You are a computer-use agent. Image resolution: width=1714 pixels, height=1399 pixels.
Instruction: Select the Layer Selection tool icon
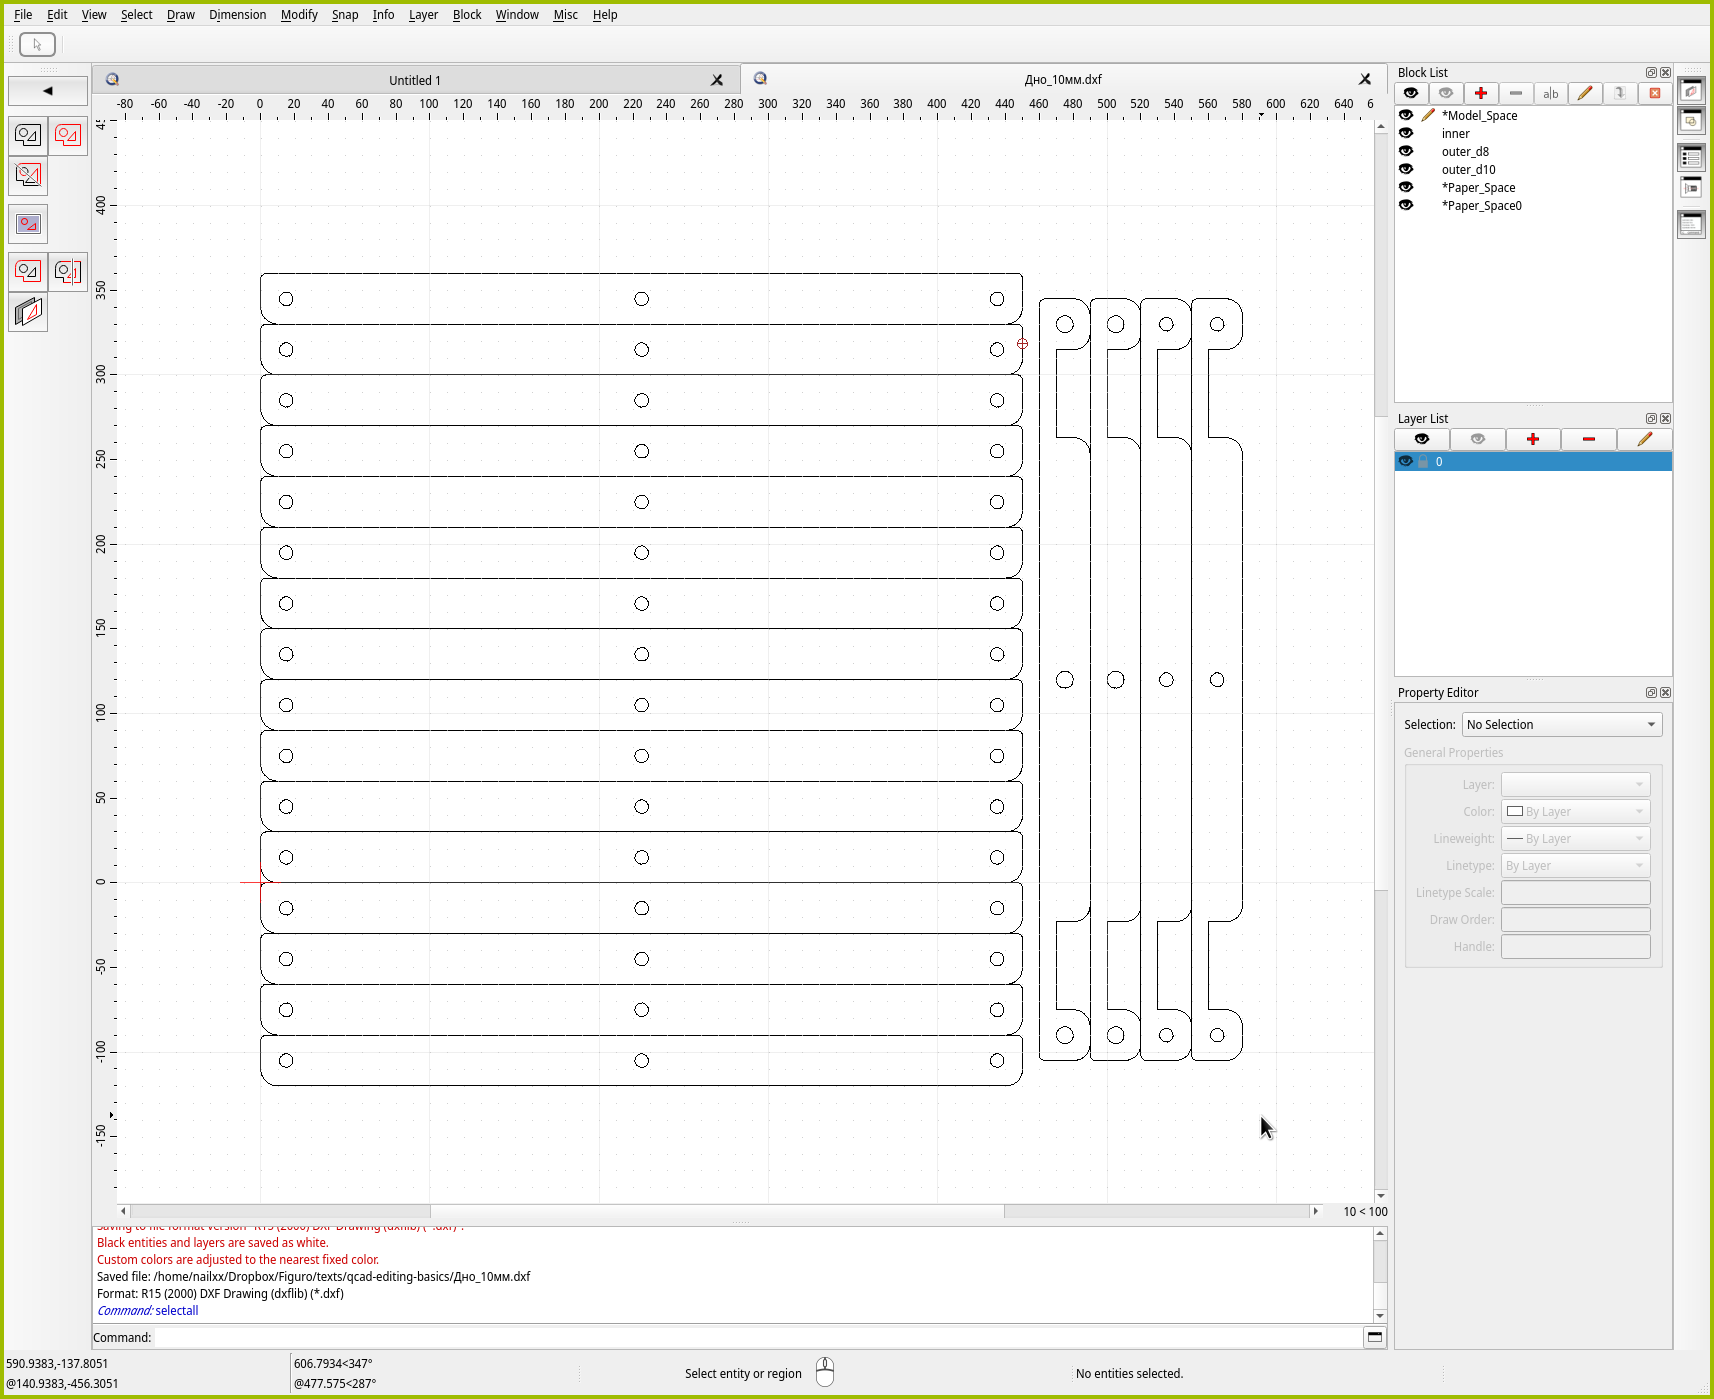(28, 313)
